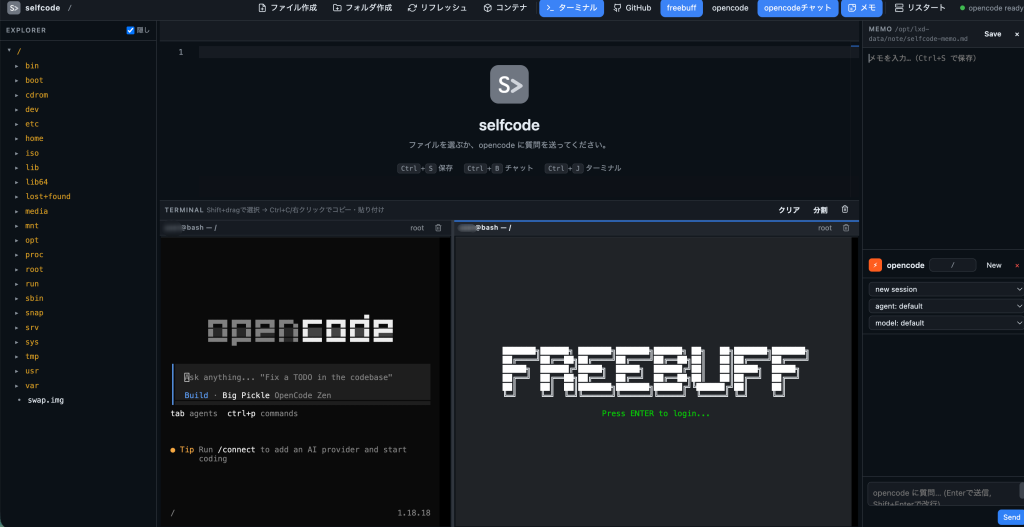Save the memo with Save button
The height and width of the screenshot is (527, 1024).
[x=993, y=34]
